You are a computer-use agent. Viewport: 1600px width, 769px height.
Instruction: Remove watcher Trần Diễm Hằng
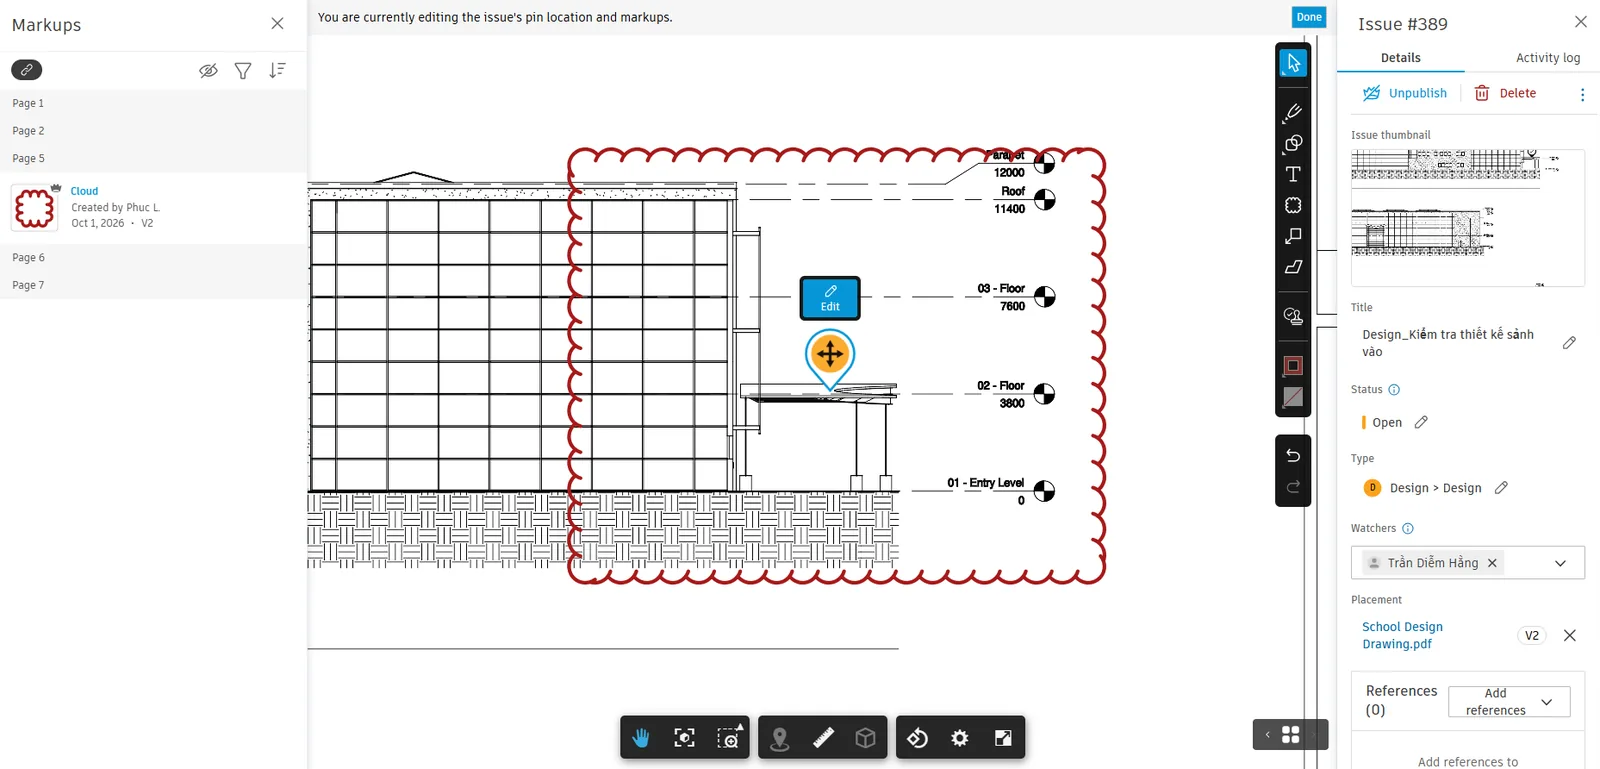1492,563
